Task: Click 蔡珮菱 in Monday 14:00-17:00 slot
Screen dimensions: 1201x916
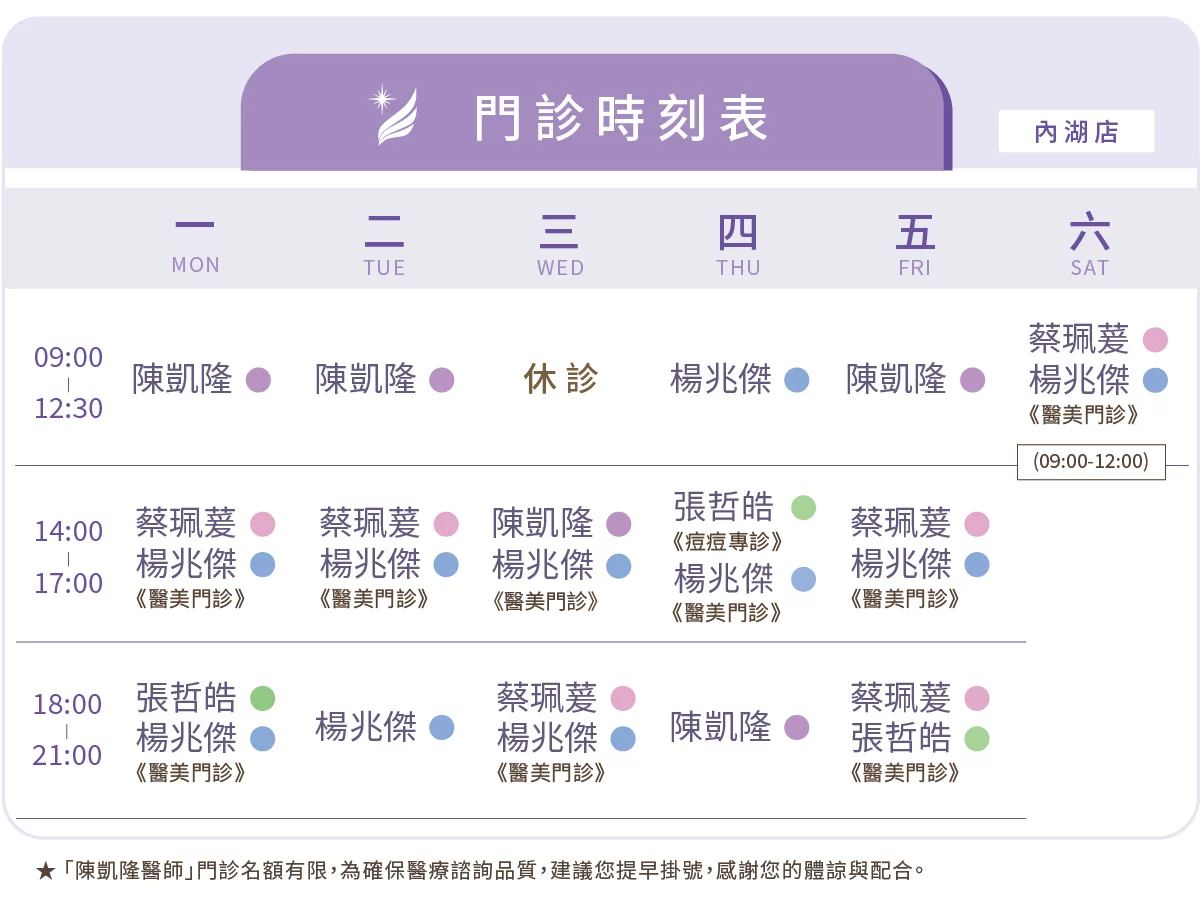Action: point(186,523)
